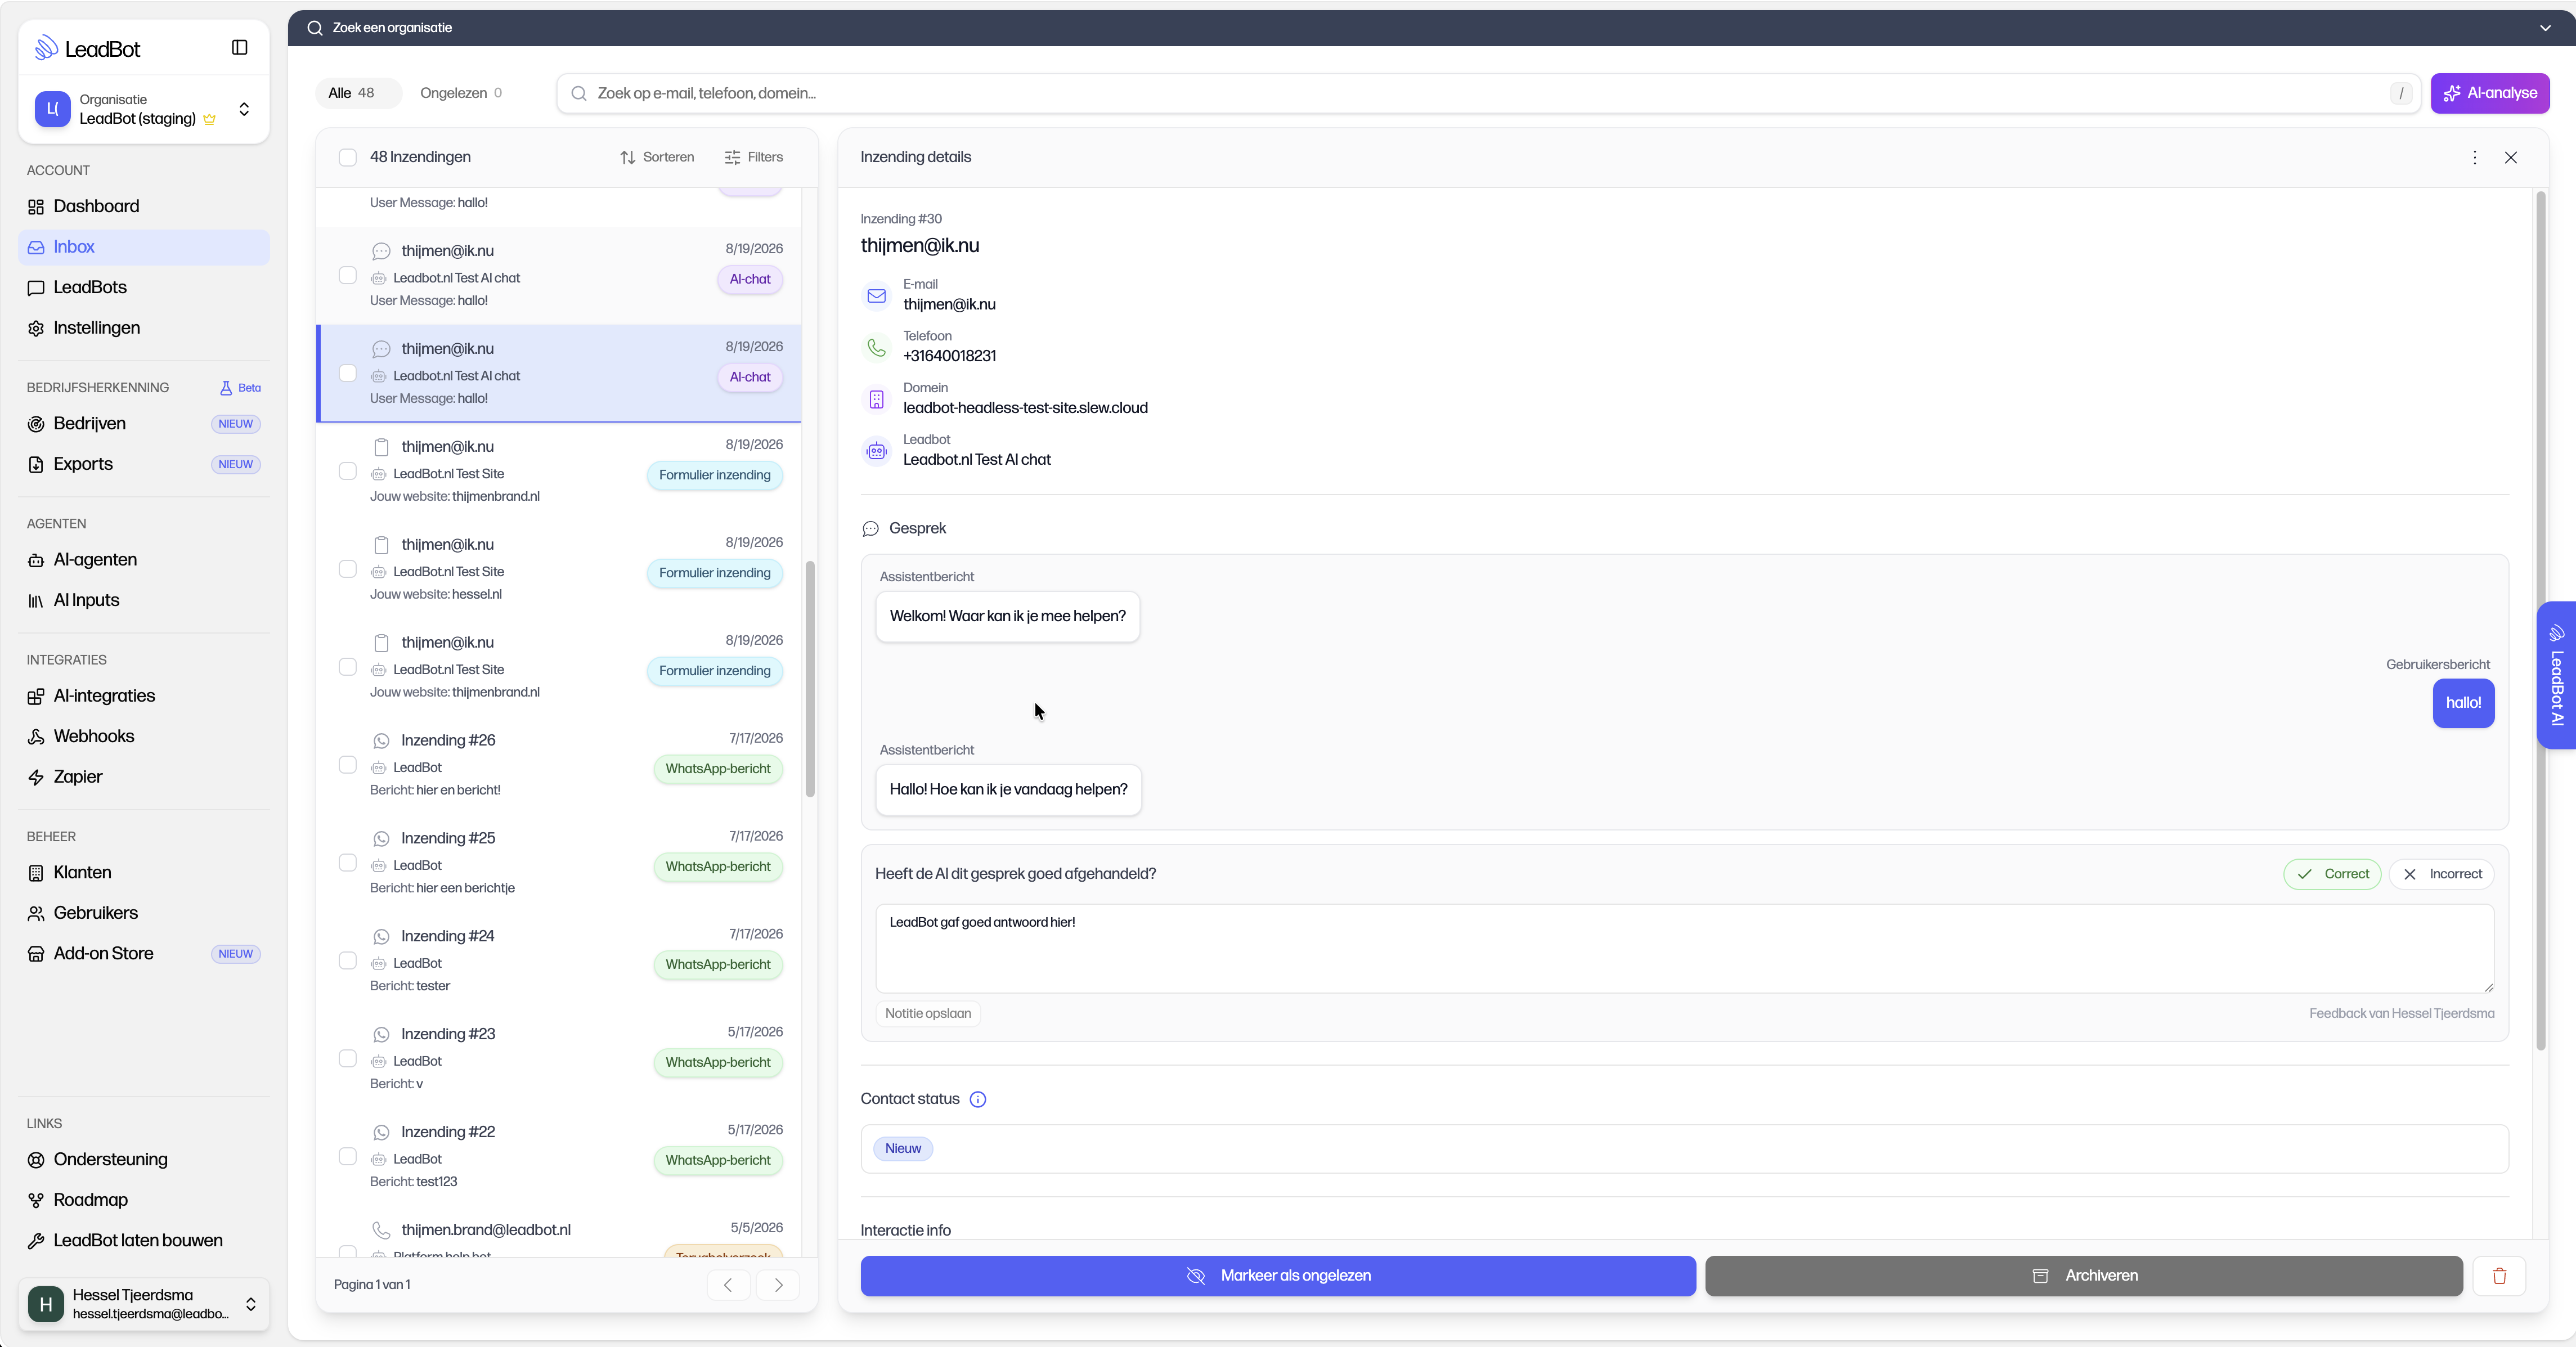Click the details panel scrollbar
Viewport: 2576px width, 1347px height.
click(x=2540, y=620)
